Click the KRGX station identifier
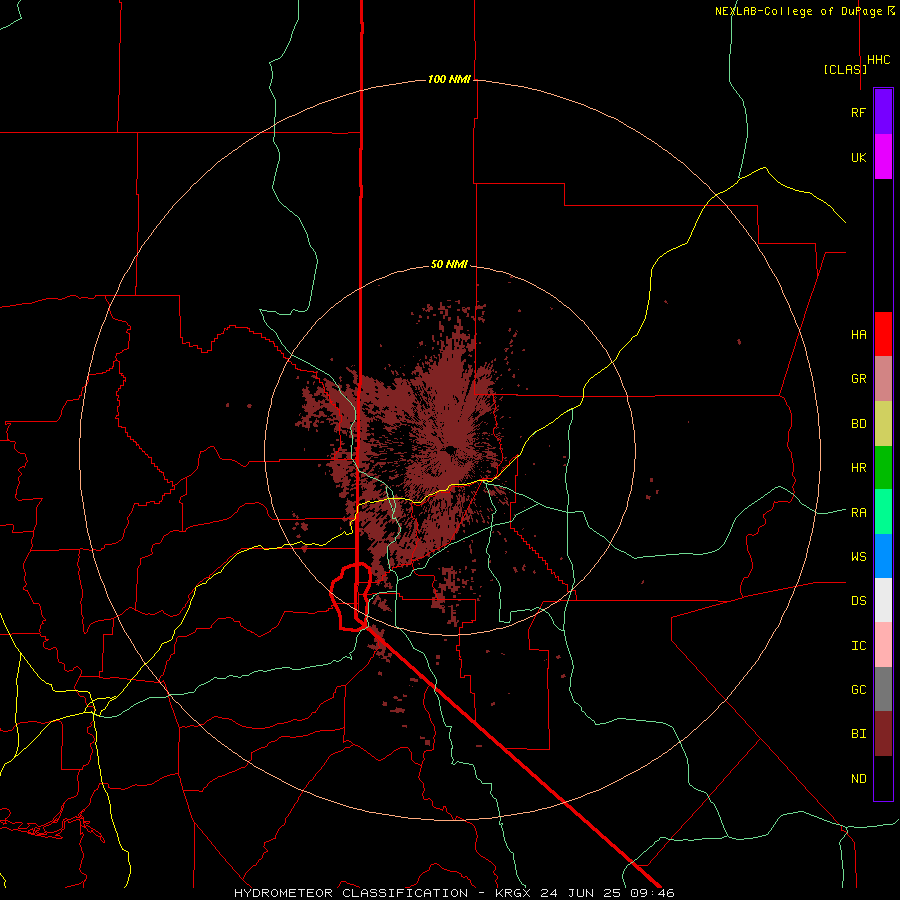Viewport: 900px width, 900px height. pyautogui.click(x=513, y=893)
